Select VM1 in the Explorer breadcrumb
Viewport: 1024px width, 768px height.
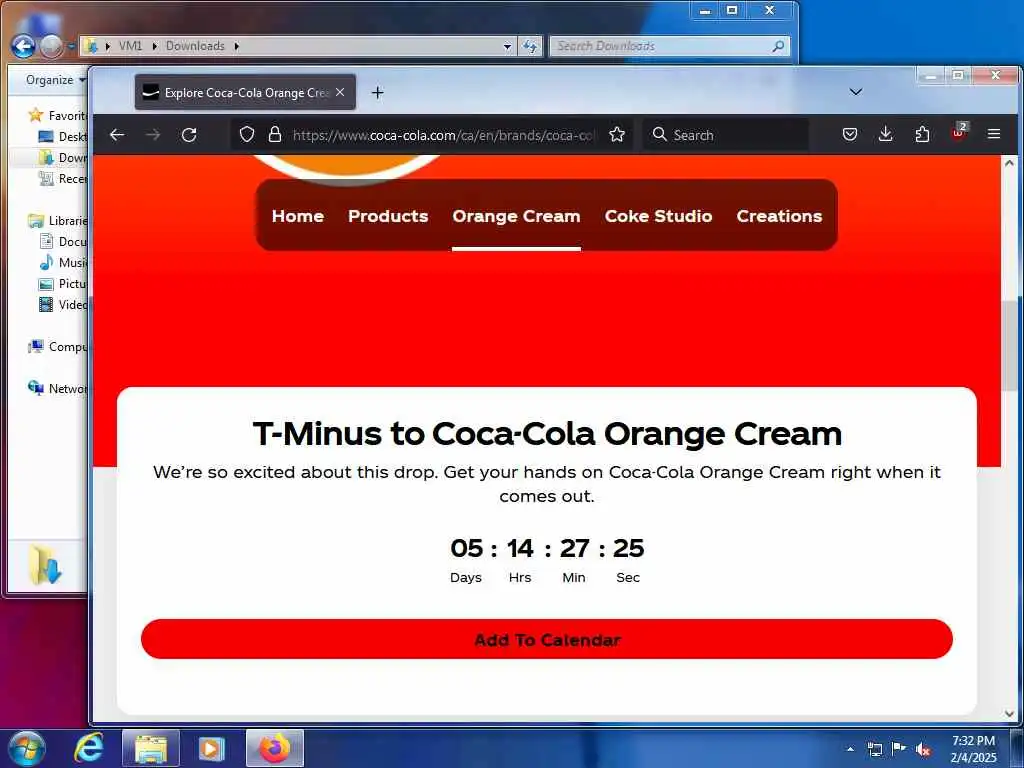pyautogui.click(x=130, y=46)
